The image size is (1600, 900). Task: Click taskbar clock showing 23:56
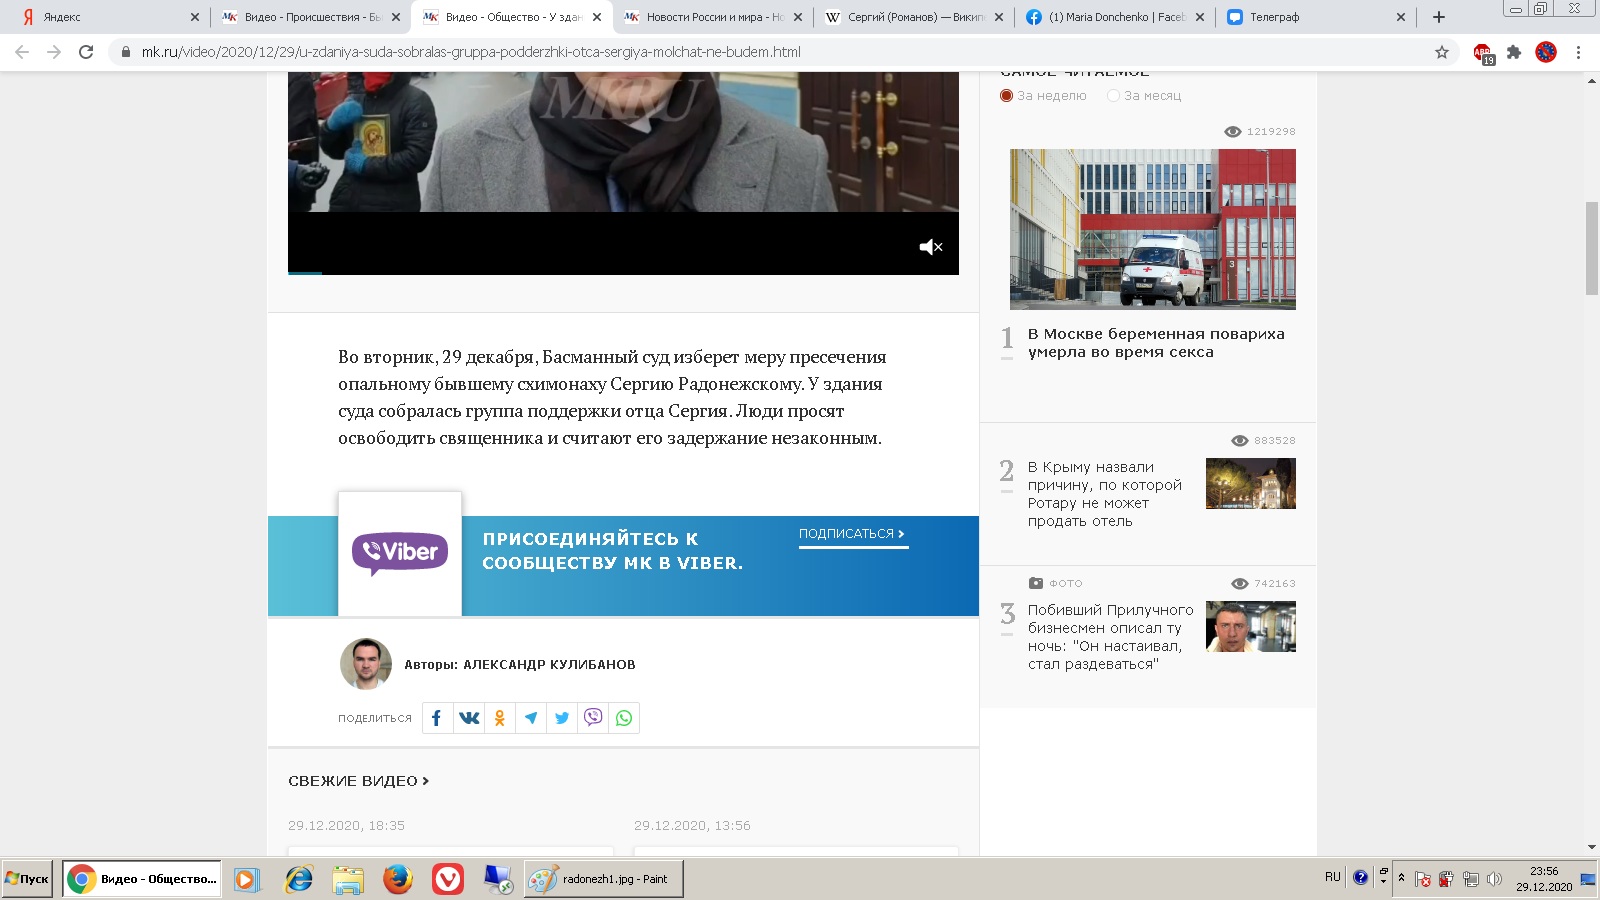point(1544,871)
